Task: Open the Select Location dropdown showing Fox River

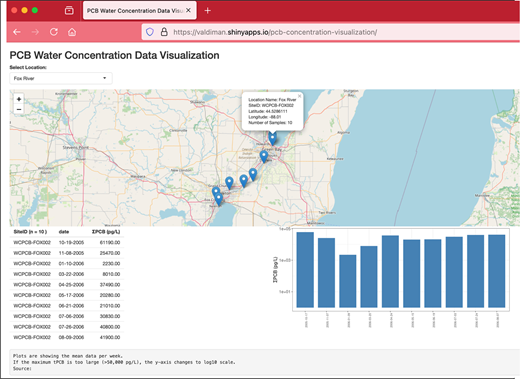Action: [x=61, y=78]
